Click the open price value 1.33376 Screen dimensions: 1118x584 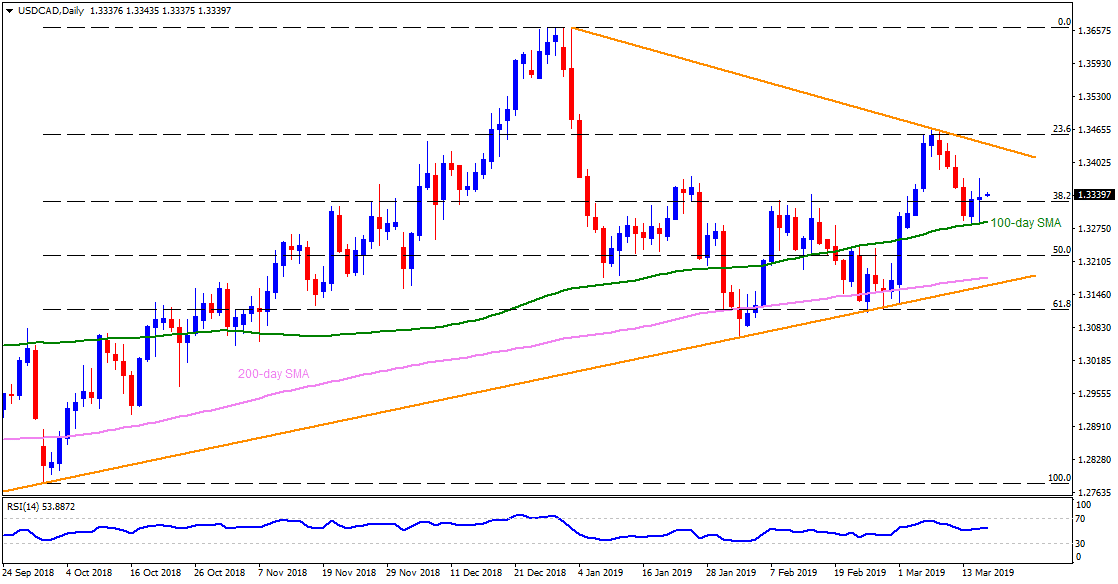click(x=107, y=11)
